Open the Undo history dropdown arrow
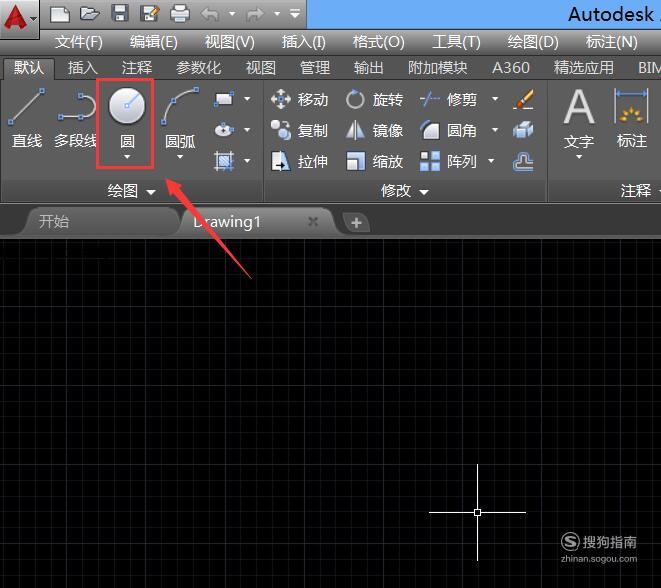Image resolution: width=661 pixels, height=588 pixels. [x=232, y=14]
